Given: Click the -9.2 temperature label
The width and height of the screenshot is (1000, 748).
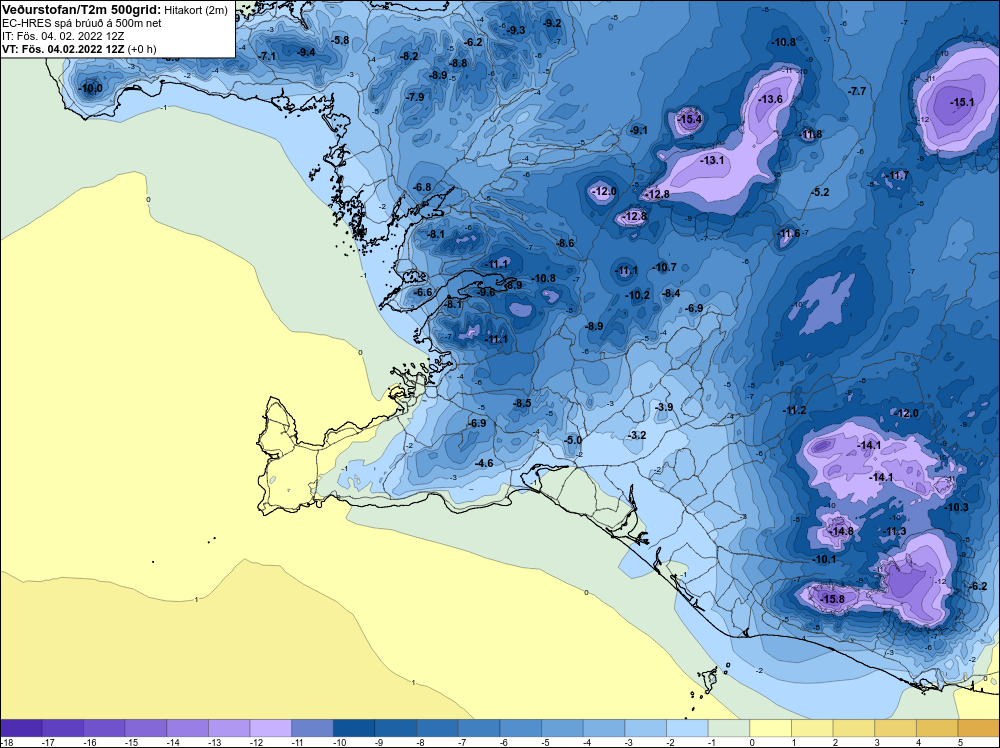Looking at the screenshot, I should [552, 23].
